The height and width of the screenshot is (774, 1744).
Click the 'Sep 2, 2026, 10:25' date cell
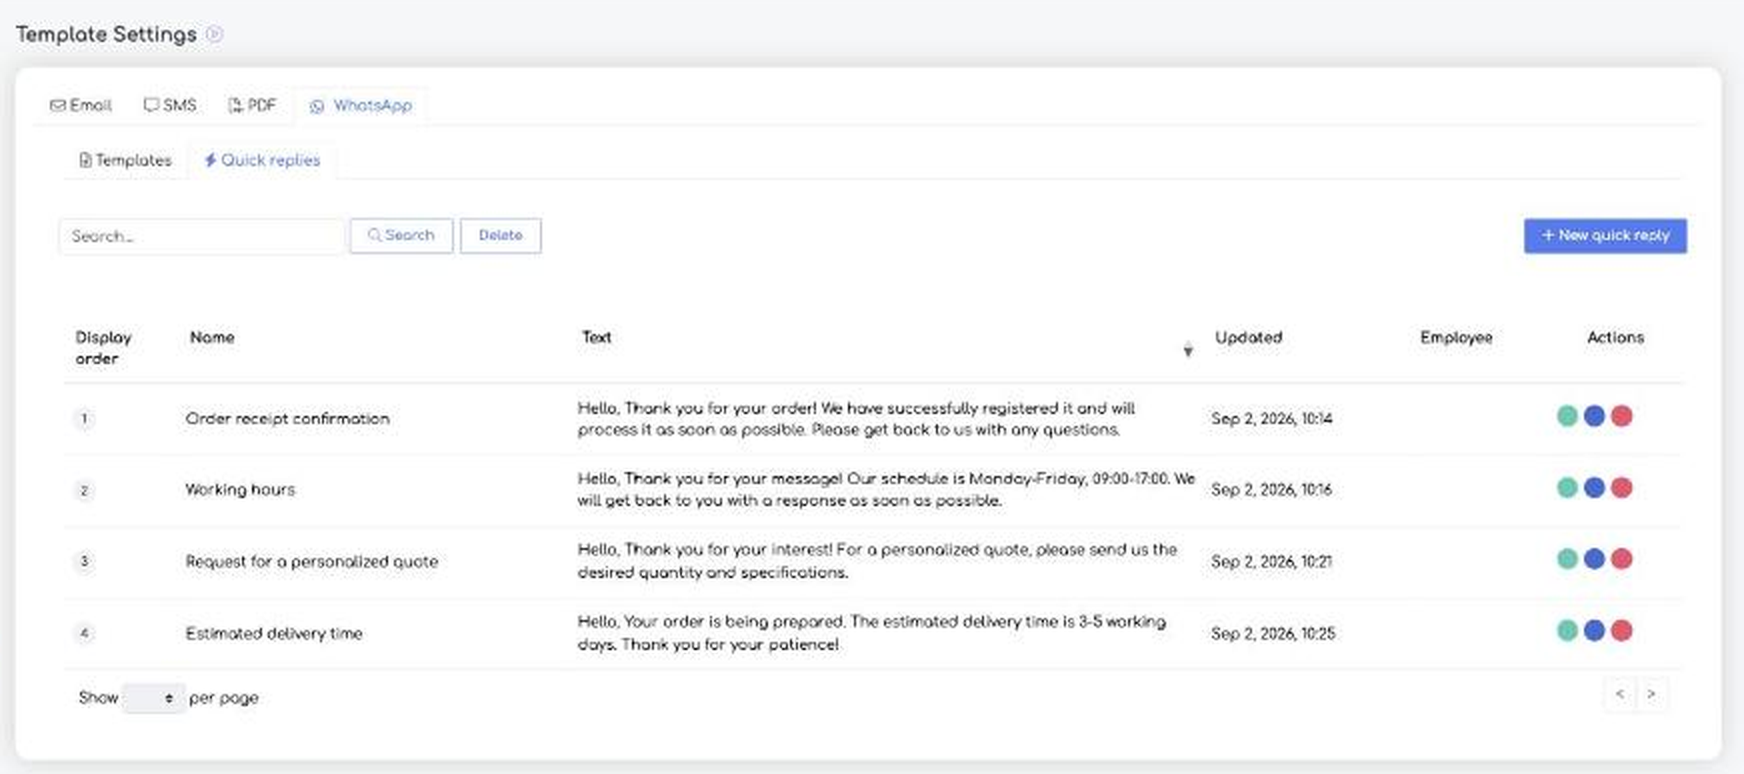(1273, 634)
